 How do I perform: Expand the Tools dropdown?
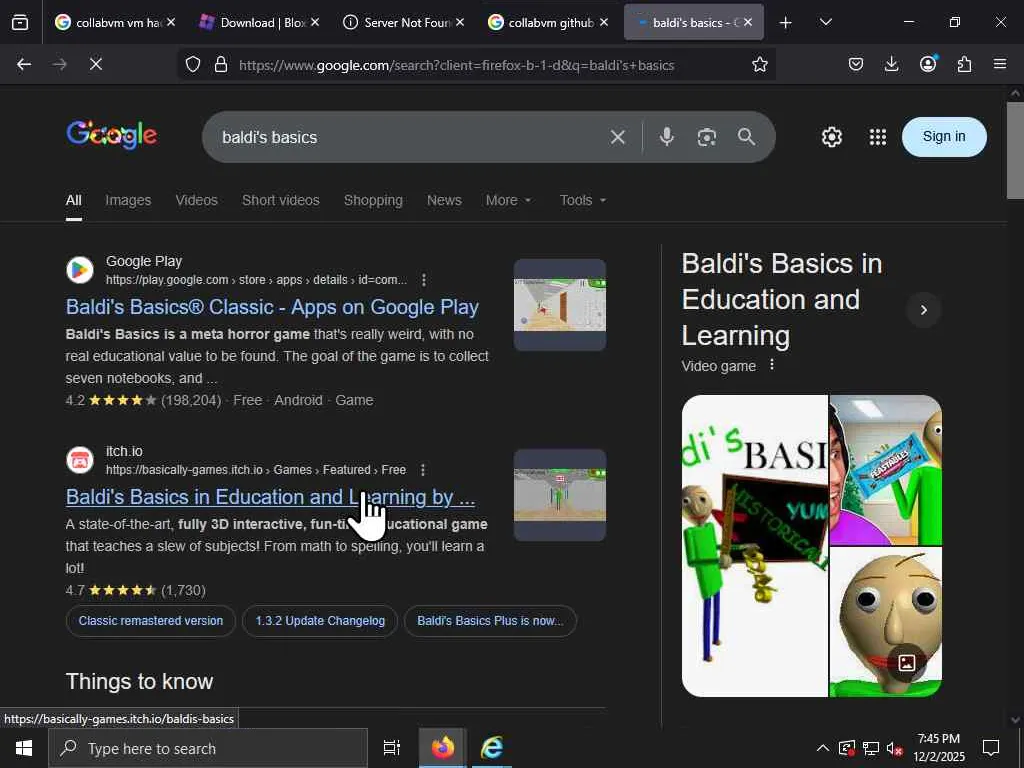(583, 200)
